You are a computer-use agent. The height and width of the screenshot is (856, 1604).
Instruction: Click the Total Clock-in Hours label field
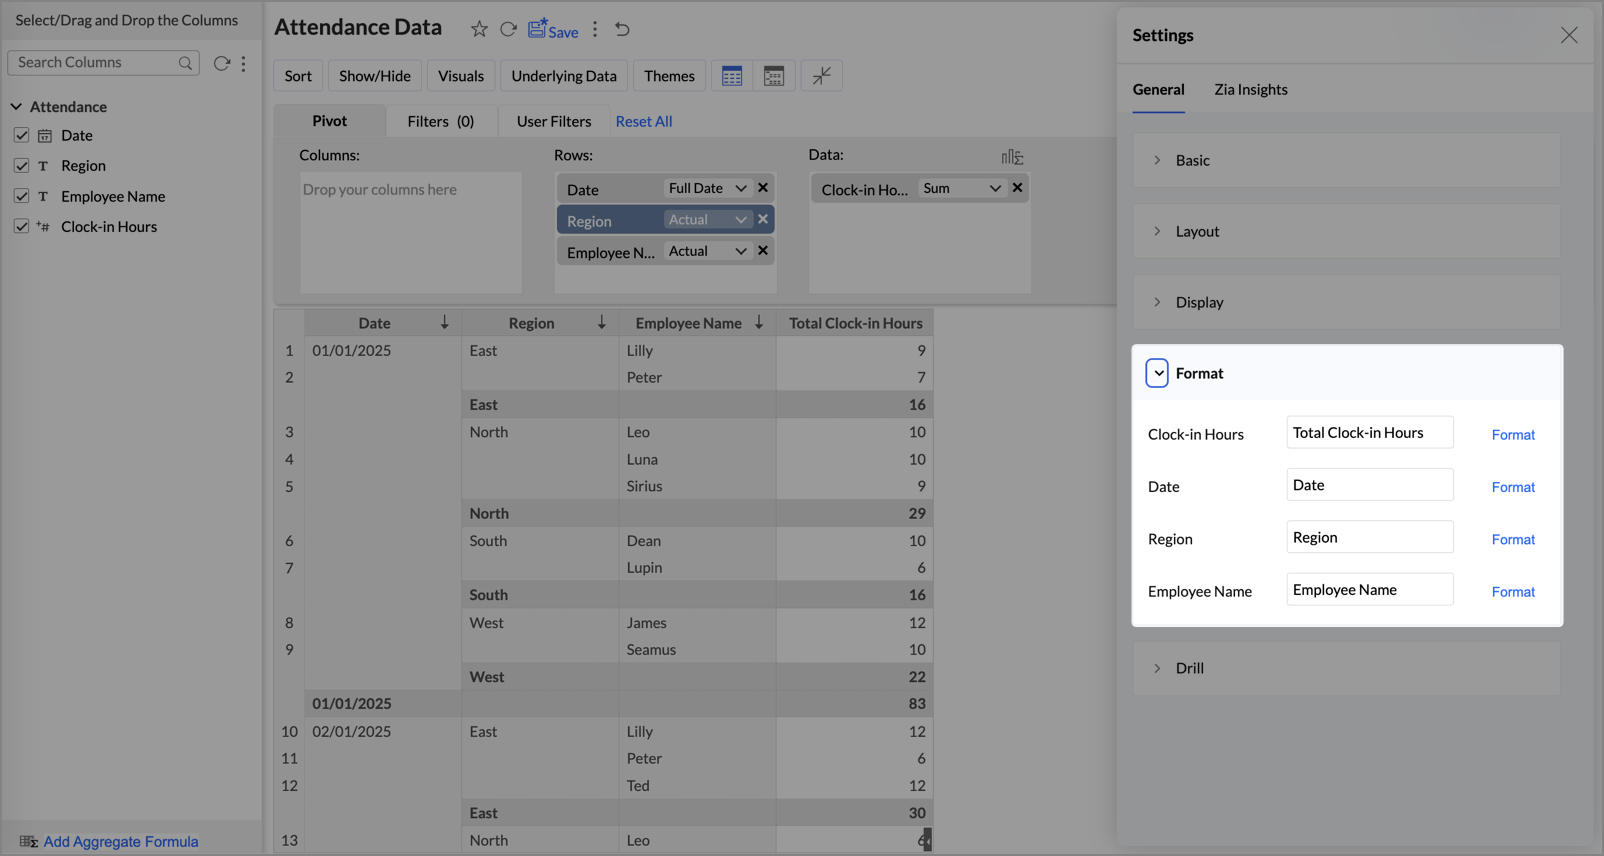click(1369, 433)
